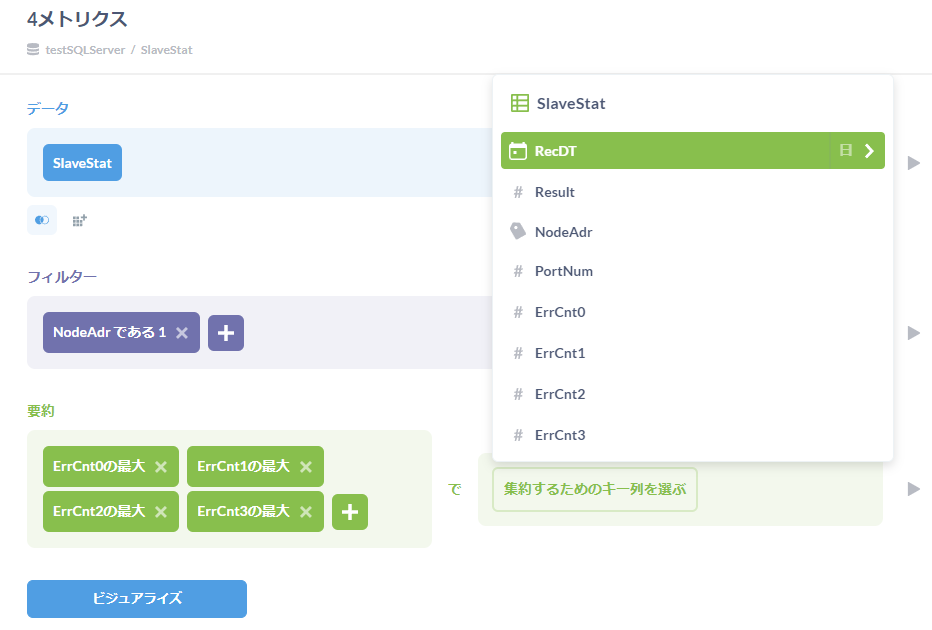This screenshot has width=932, height=630.
Task: Remove ErrCnt0 max metric
Action: [x=161, y=467]
